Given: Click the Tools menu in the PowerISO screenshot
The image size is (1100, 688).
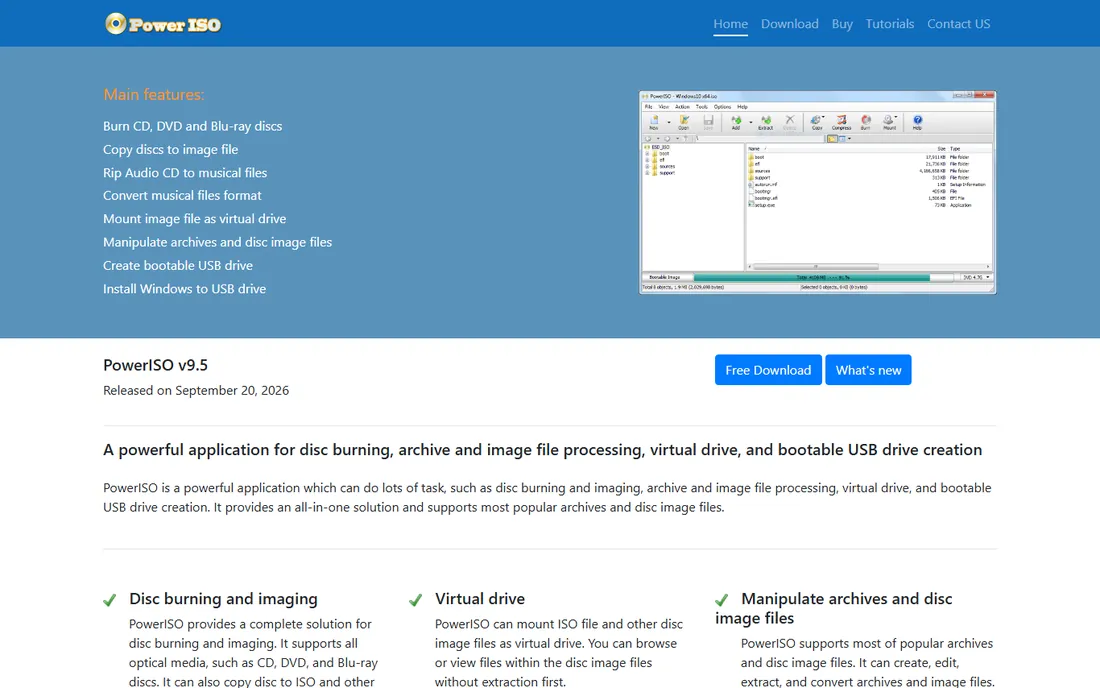Looking at the screenshot, I should 702,107.
